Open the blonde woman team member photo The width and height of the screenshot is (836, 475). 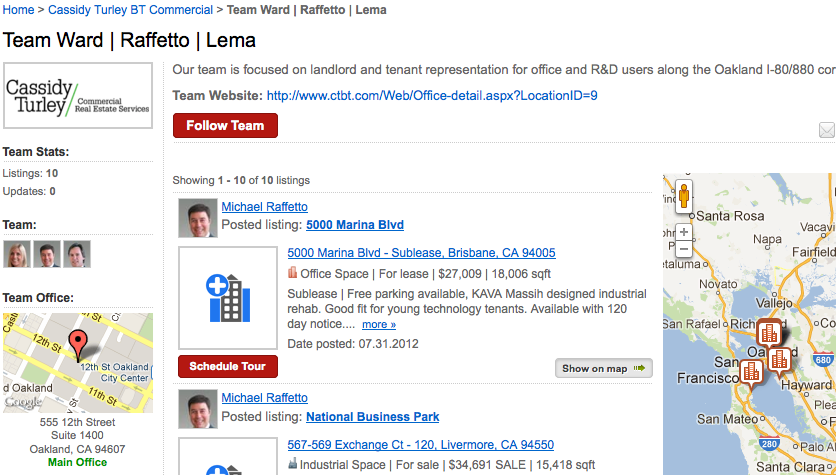coord(17,254)
